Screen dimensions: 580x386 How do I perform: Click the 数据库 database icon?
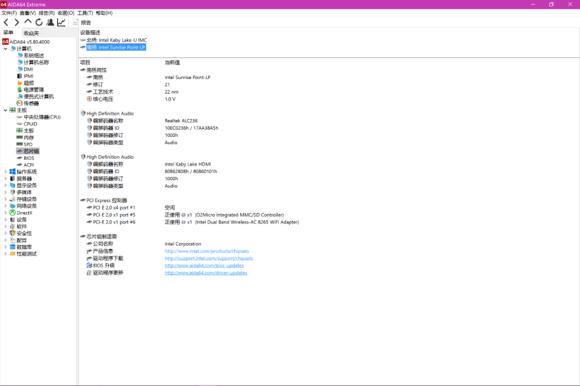(x=13, y=247)
